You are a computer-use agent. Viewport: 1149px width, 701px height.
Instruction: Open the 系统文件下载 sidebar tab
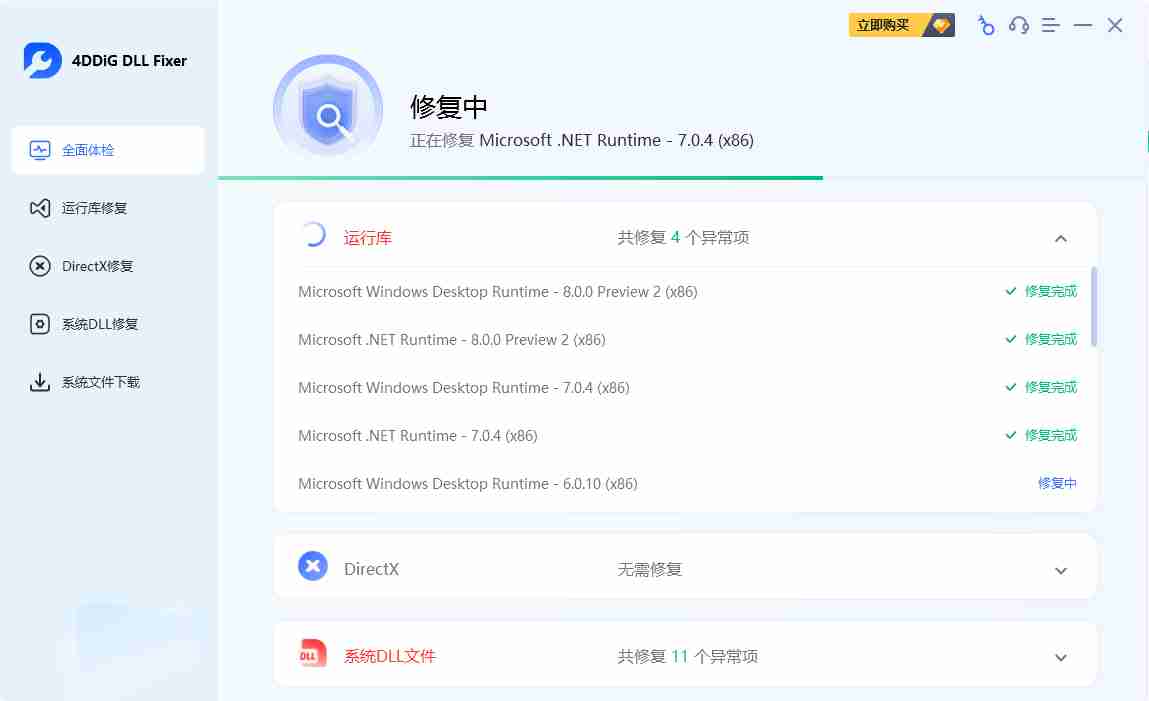(108, 382)
